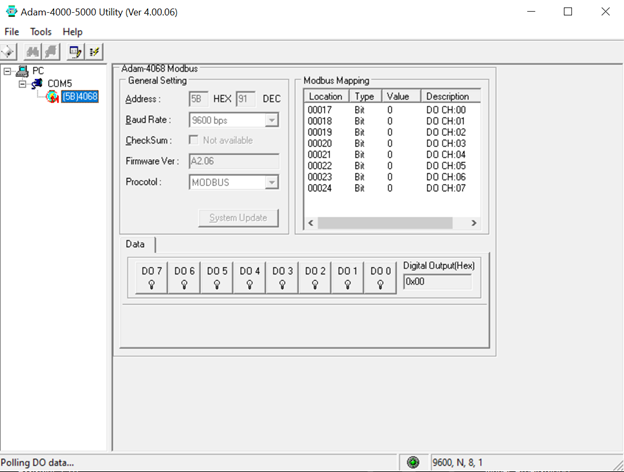Click the 'Polling DO data...' status text
This screenshot has height=472, width=624.
pyautogui.click(x=37, y=462)
